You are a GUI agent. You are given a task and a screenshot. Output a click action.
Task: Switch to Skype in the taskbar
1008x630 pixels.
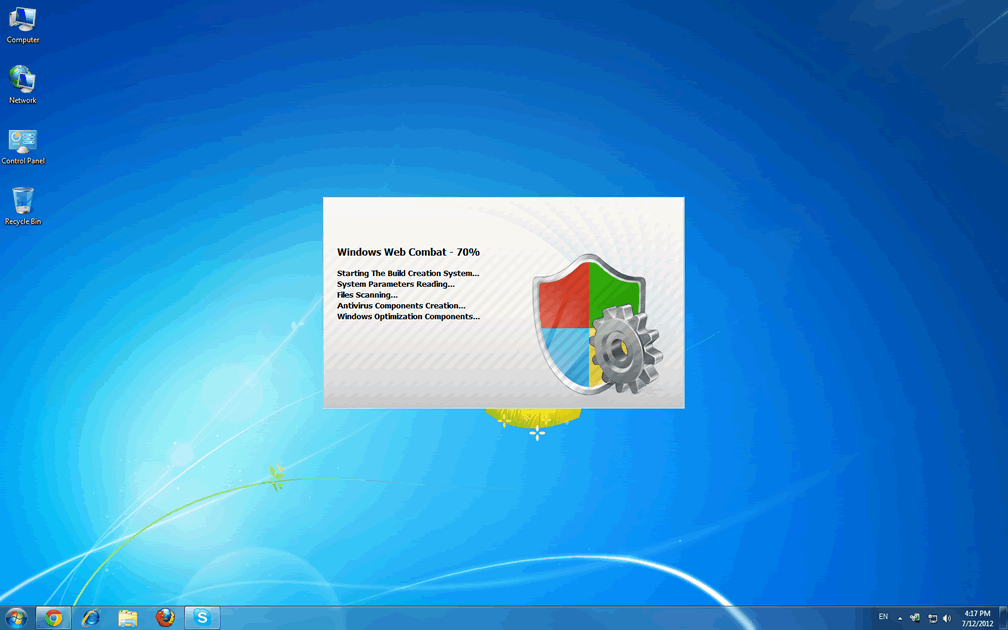coord(202,618)
